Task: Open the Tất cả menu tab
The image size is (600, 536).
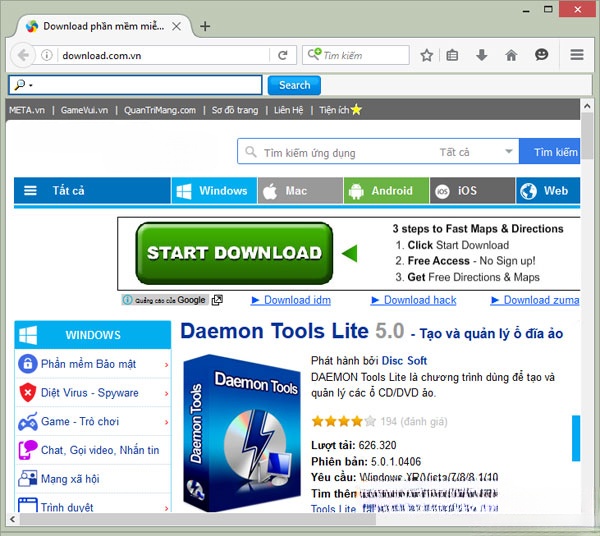Action: pyautogui.click(x=92, y=191)
